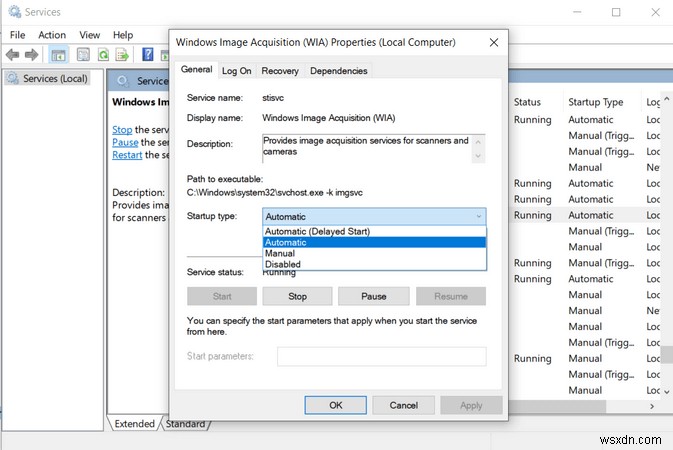Click description box scroll down arrow
The height and width of the screenshot is (450, 673).
[478, 156]
